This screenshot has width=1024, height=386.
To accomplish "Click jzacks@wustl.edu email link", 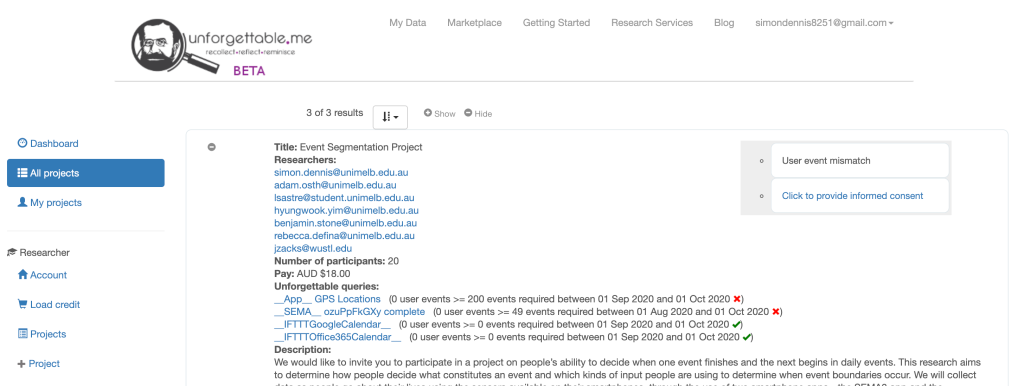I will [313, 248].
